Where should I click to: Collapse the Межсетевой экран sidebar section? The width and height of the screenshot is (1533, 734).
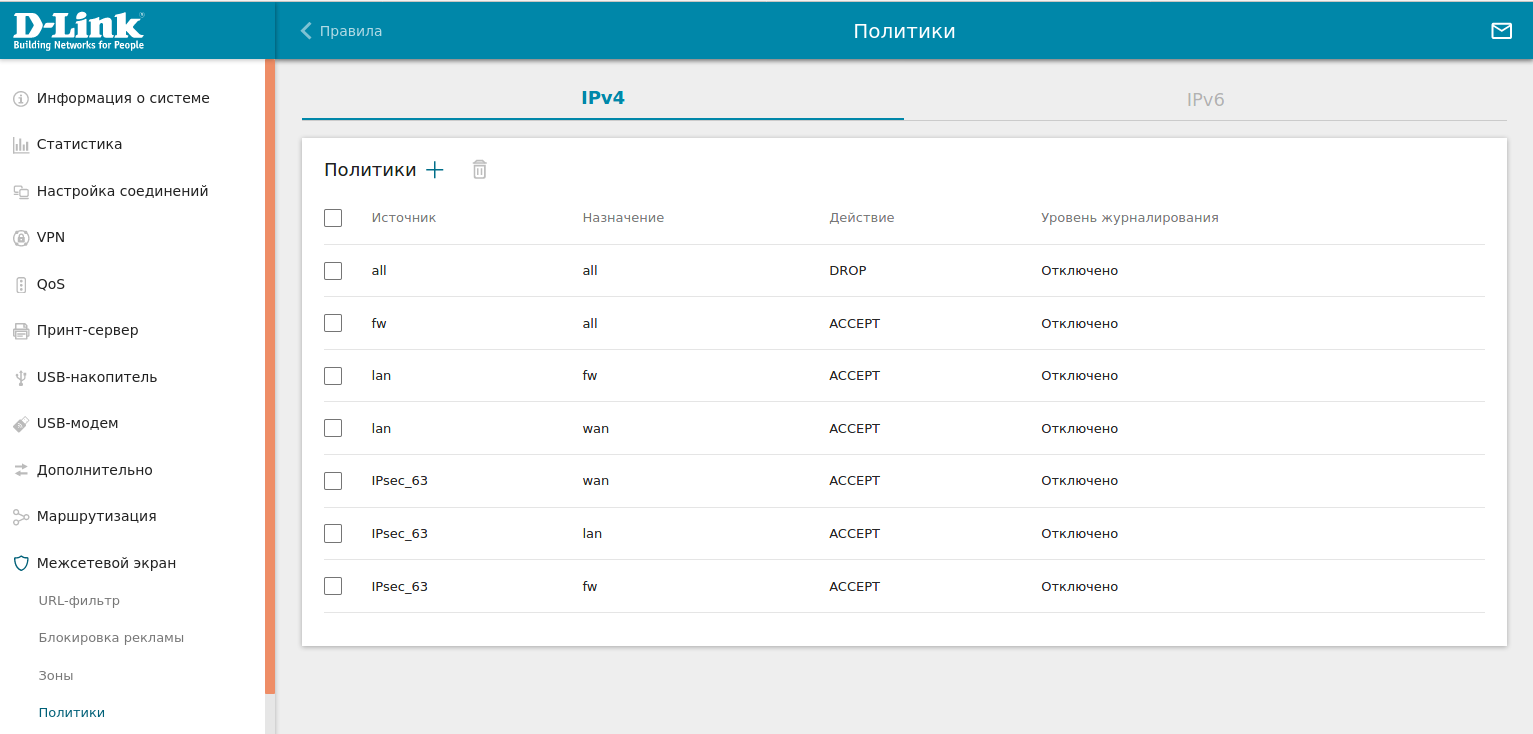coord(106,563)
